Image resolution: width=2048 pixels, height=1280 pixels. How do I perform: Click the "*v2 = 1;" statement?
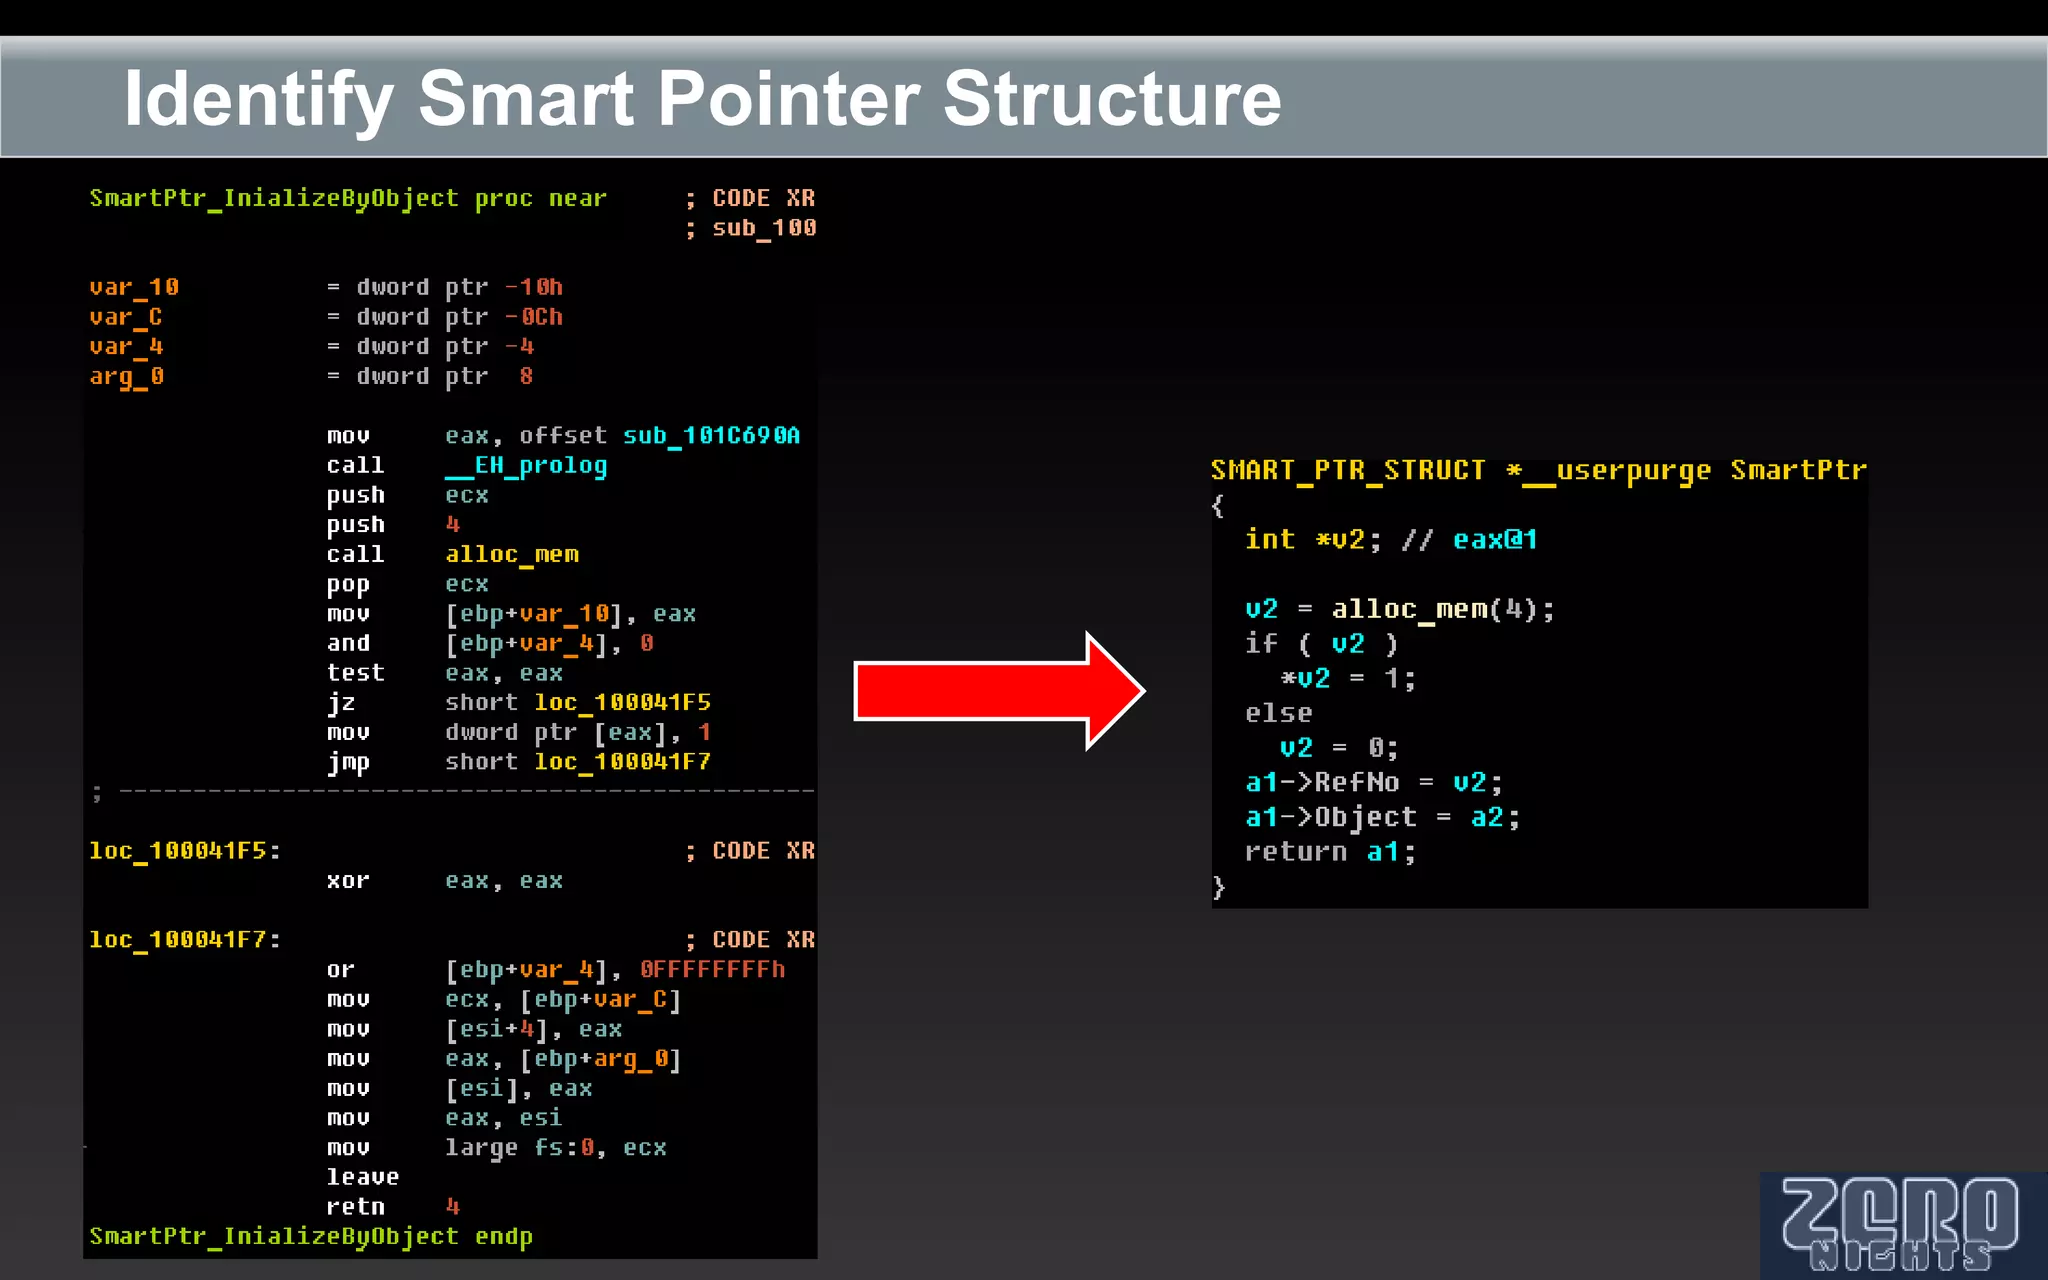(1348, 679)
